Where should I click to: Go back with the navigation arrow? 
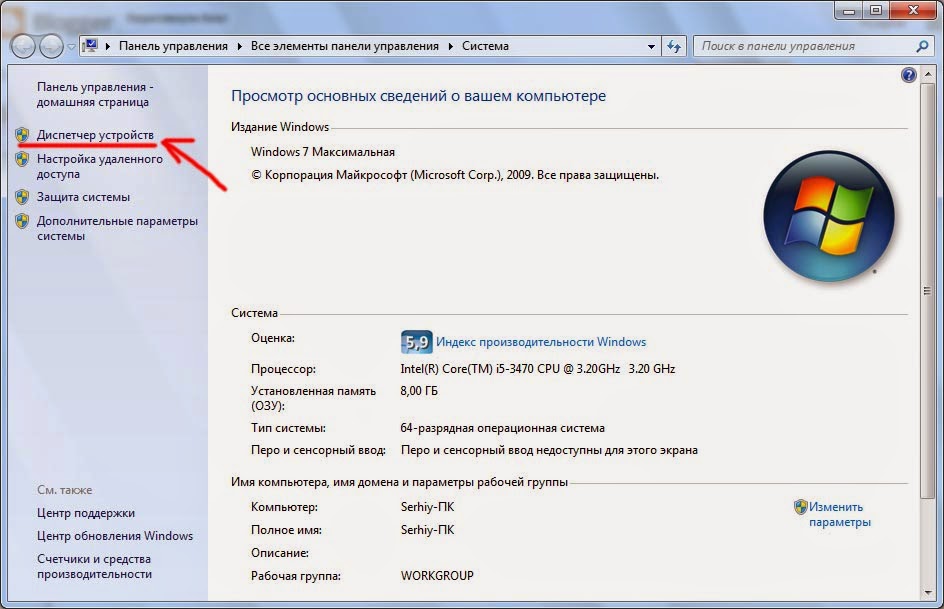pyautogui.click(x=23, y=46)
